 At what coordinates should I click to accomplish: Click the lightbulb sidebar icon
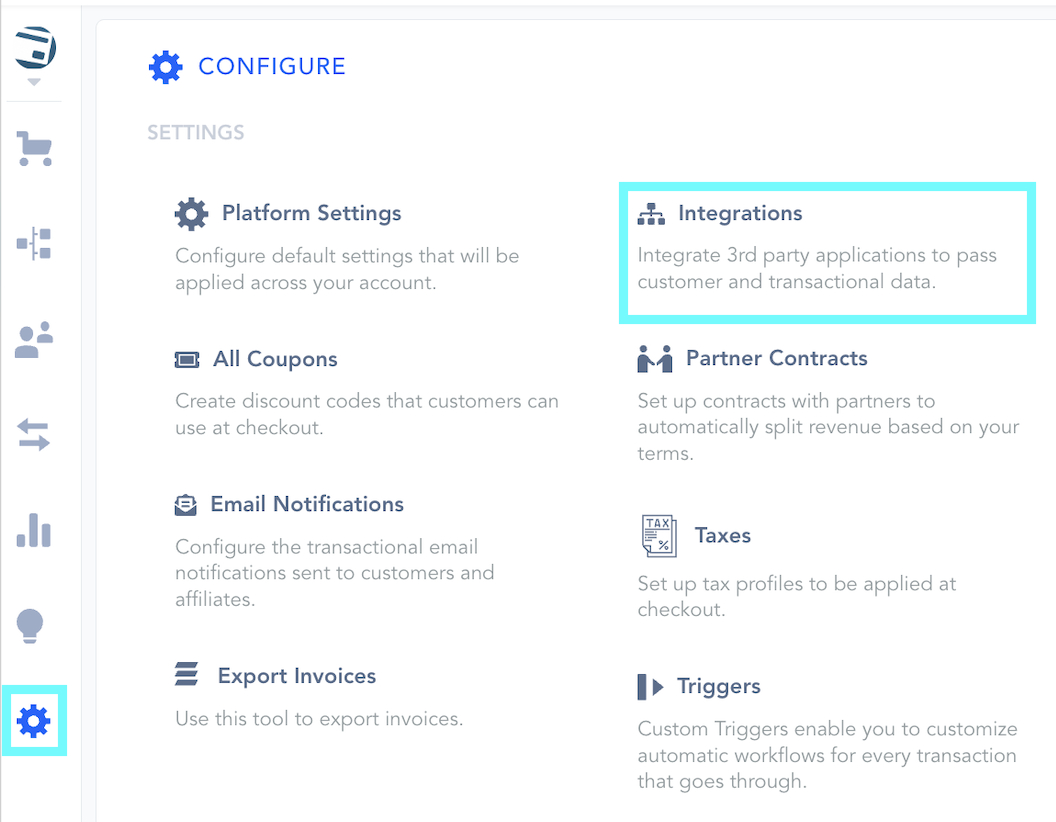click(31, 626)
